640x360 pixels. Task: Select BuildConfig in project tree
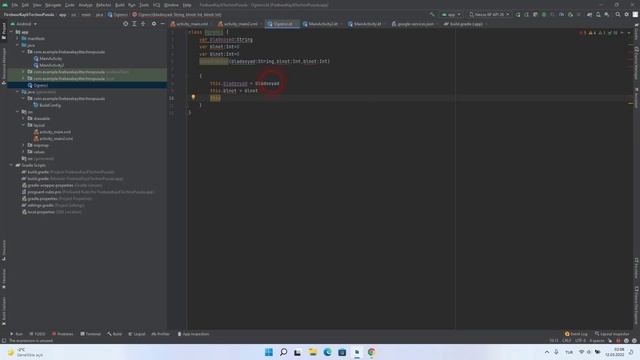[50, 105]
